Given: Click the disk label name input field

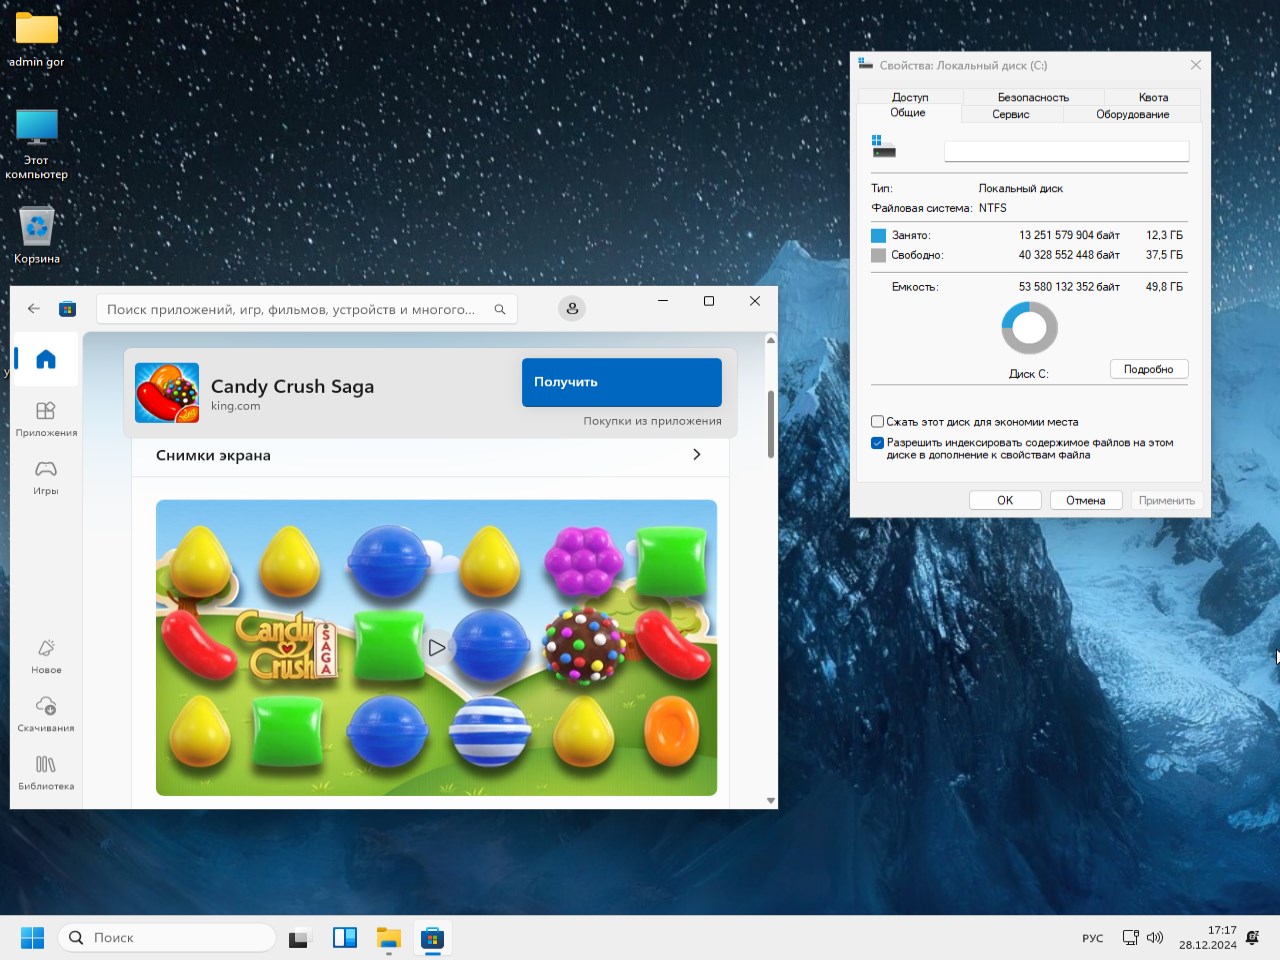Looking at the screenshot, I should [x=1067, y=151].
